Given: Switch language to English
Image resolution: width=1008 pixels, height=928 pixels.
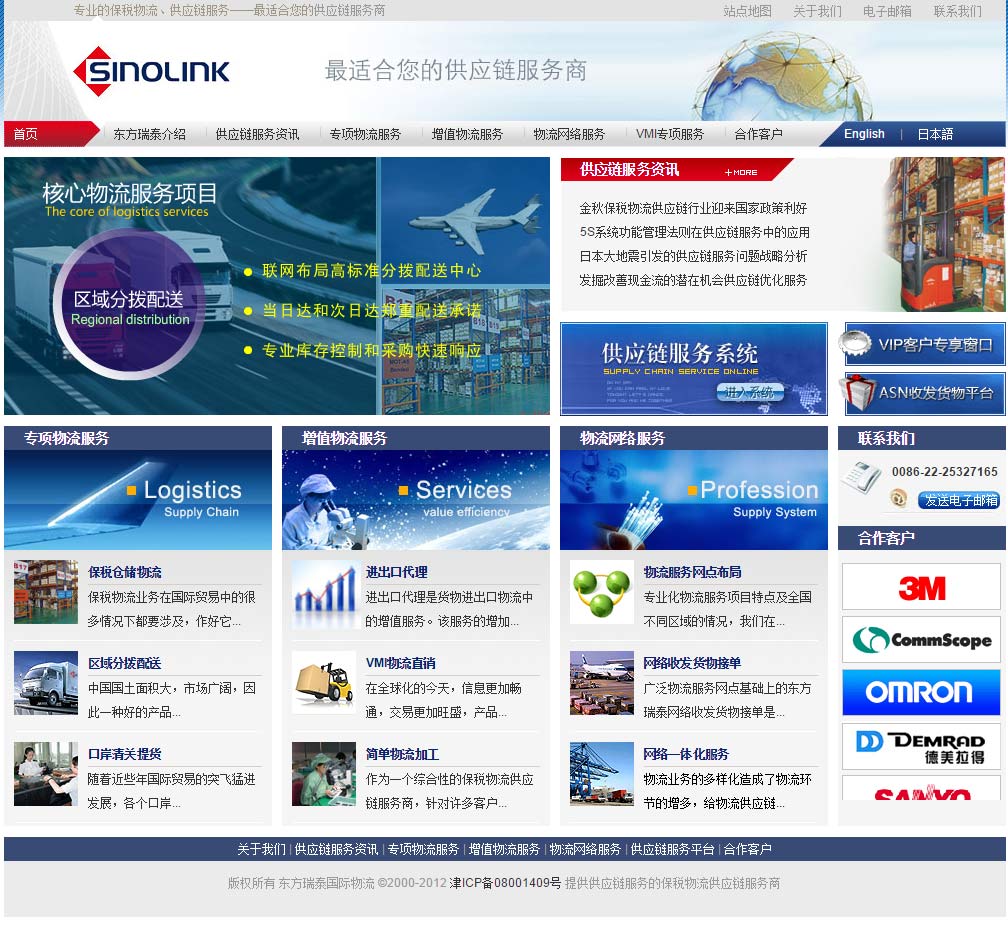Looking at the screenshot, I should click(x=864, y=134).
